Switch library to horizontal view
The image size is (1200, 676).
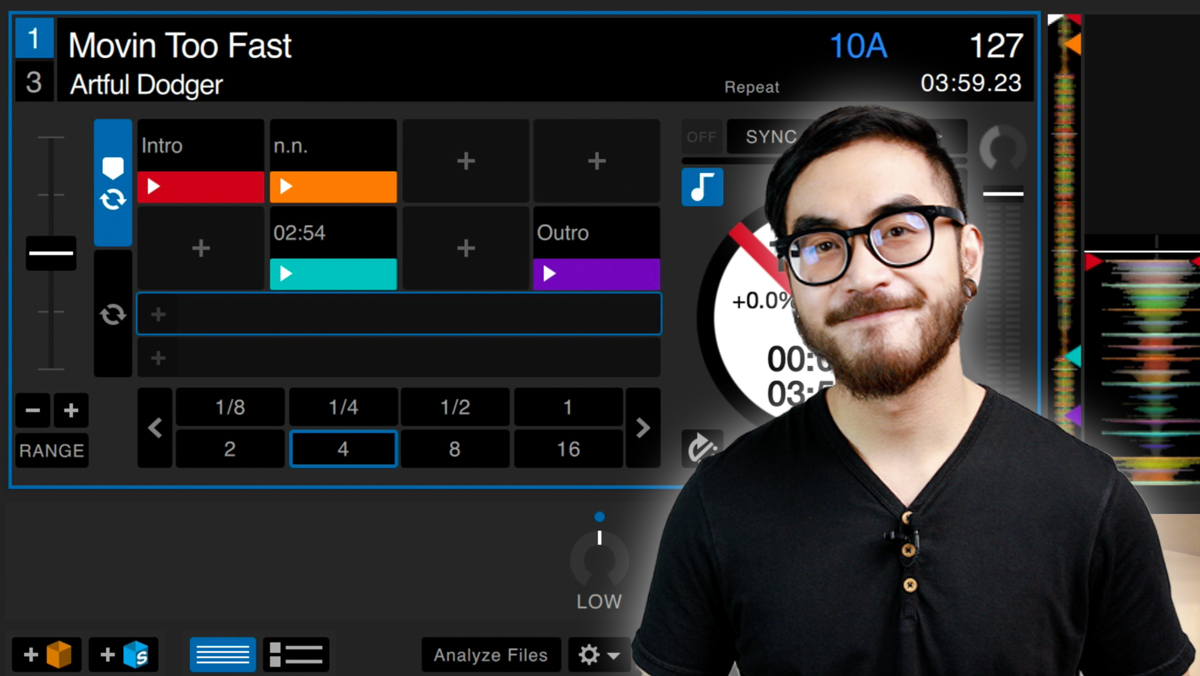point(222,654)
